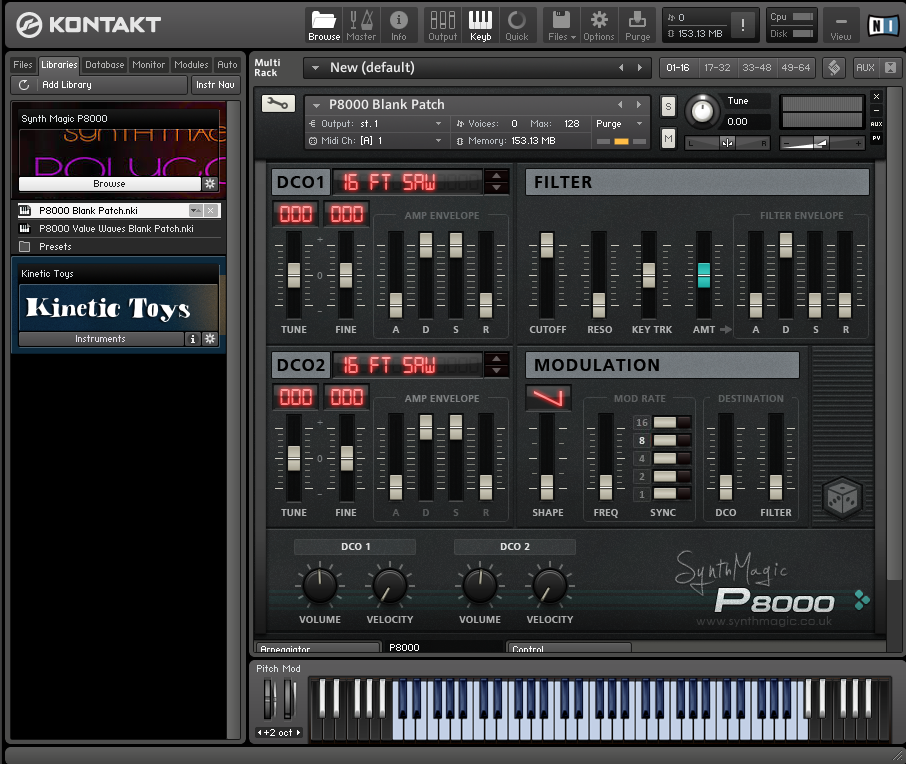The width and height of the screenshot is (906, 764).
Task: Open Kinetic Toys library settings gear
Action: pos(210,339)
